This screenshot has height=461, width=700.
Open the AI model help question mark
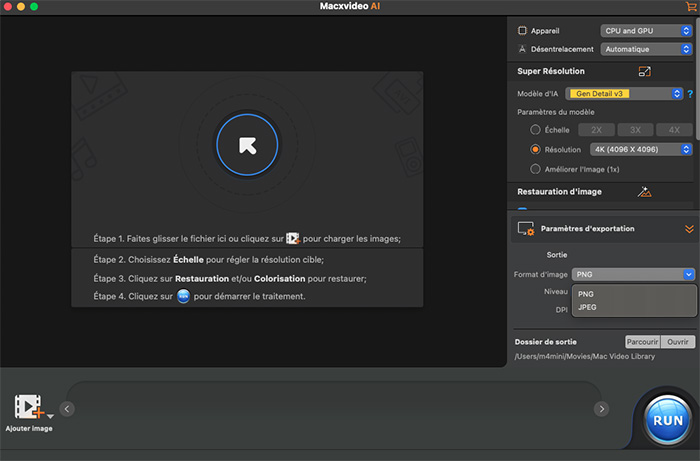690,94
